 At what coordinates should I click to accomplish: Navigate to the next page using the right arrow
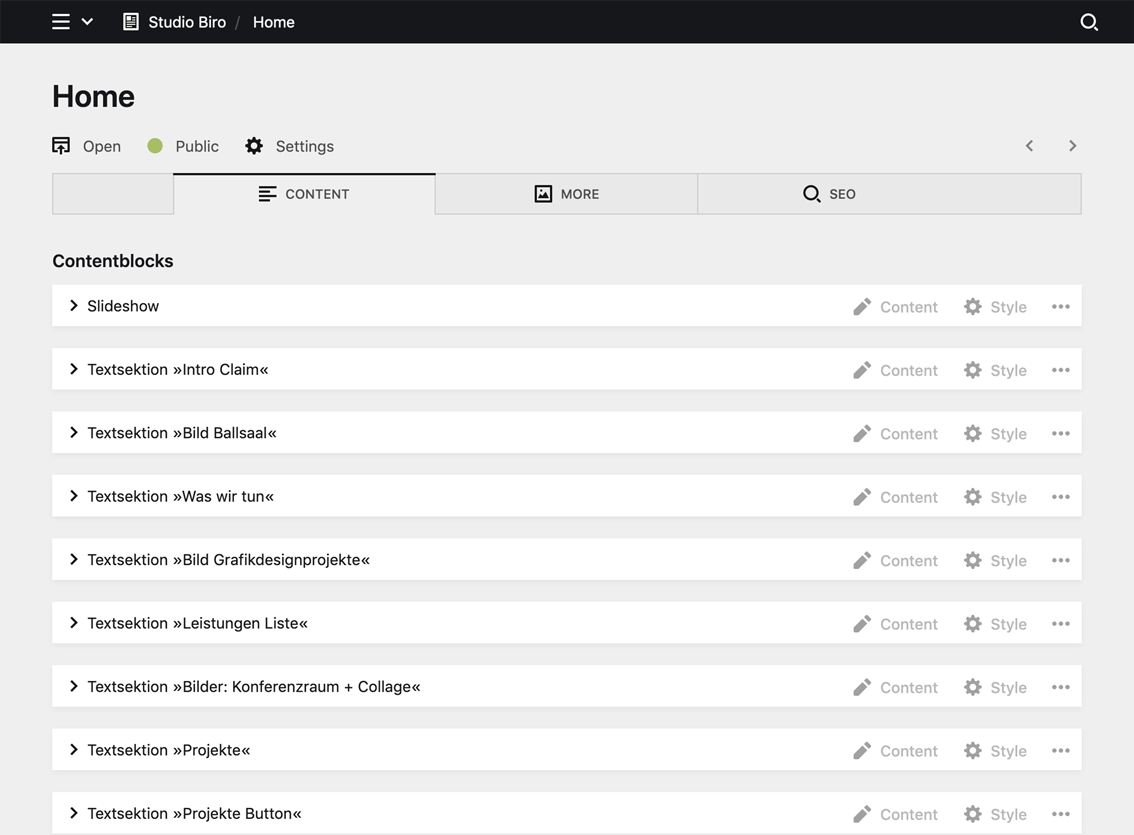click(x=1072, y=145)
